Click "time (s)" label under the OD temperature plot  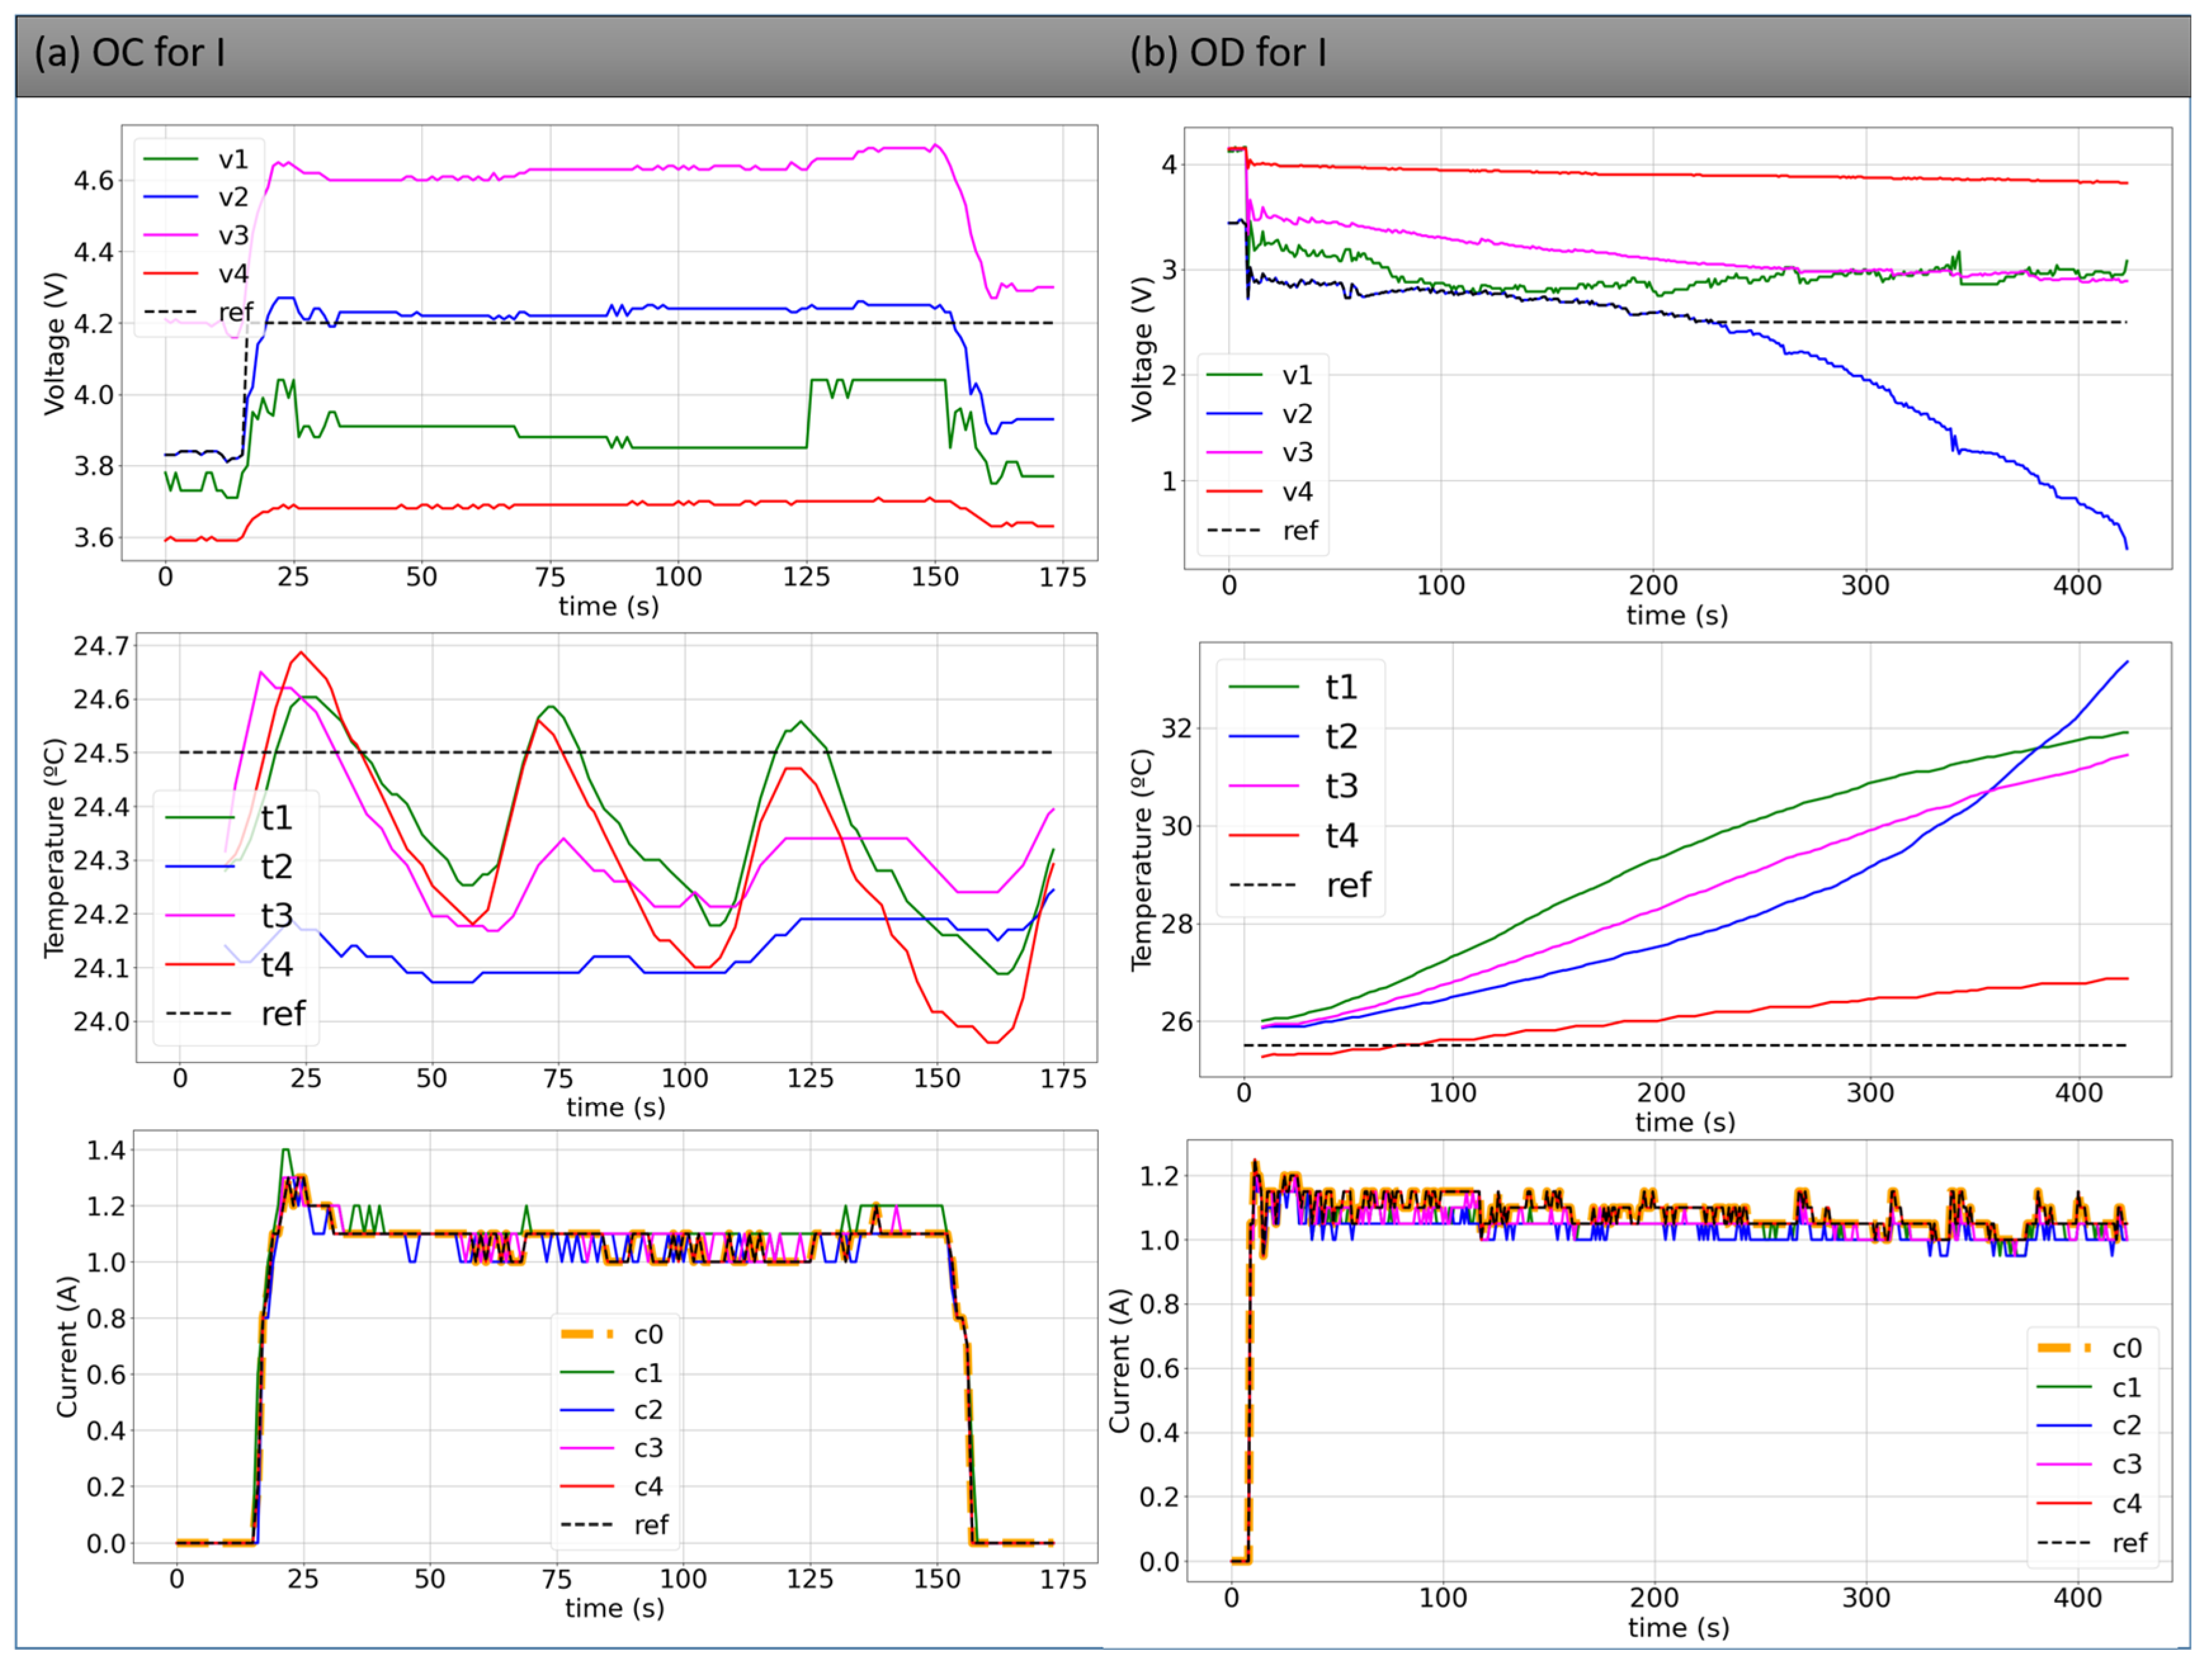coord(1685,1122)
